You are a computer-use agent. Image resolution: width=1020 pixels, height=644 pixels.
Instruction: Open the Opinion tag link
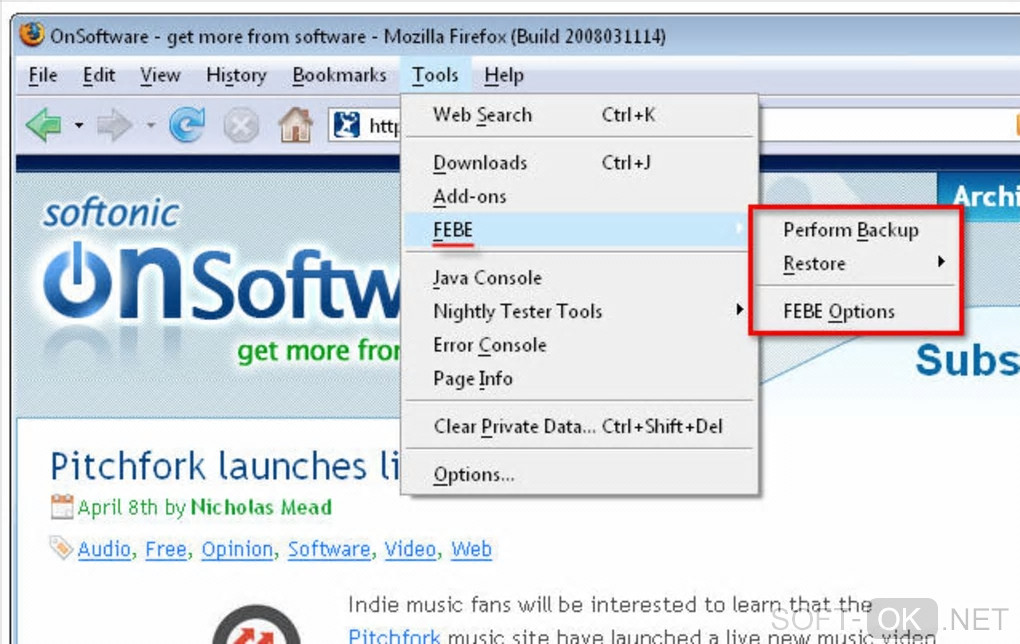pos(237,549)
